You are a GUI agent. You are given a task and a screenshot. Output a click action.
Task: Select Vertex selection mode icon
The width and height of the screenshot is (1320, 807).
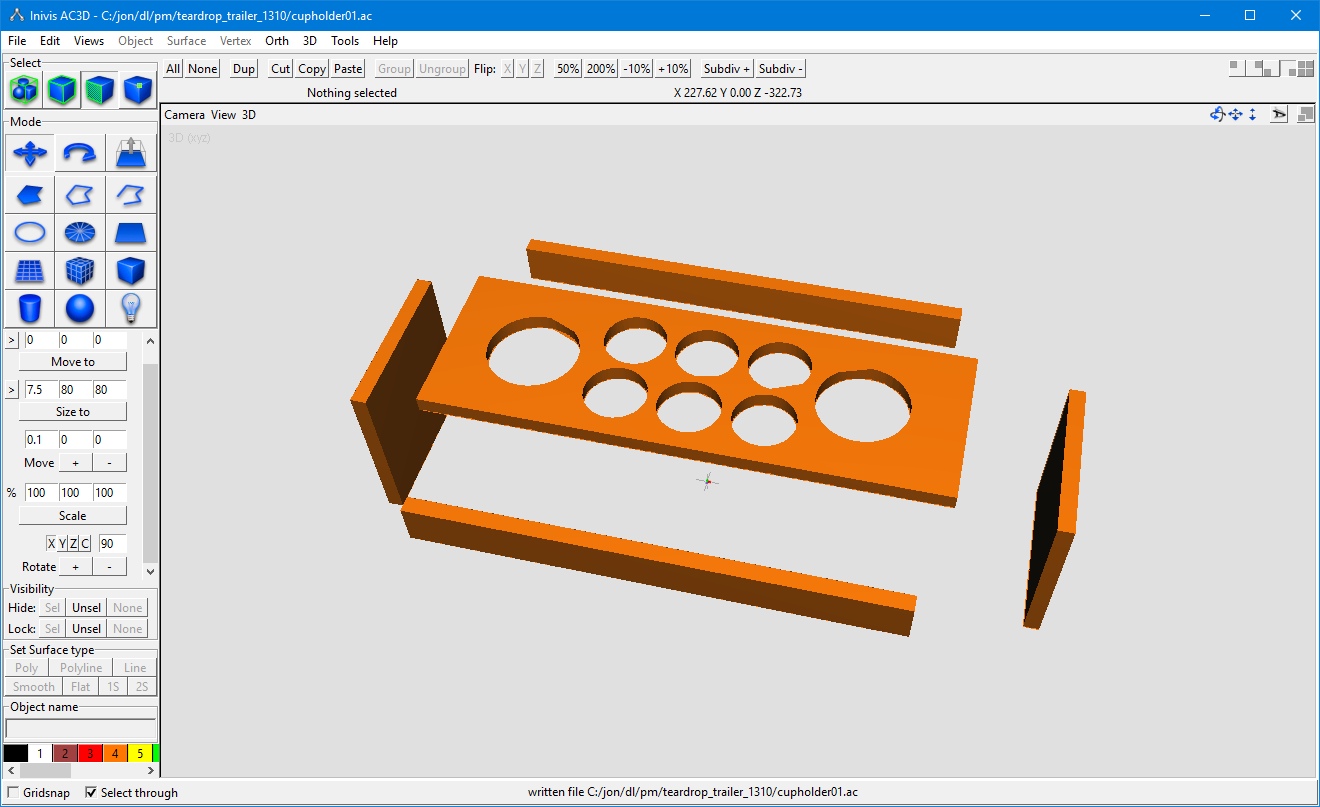(136, 90)
